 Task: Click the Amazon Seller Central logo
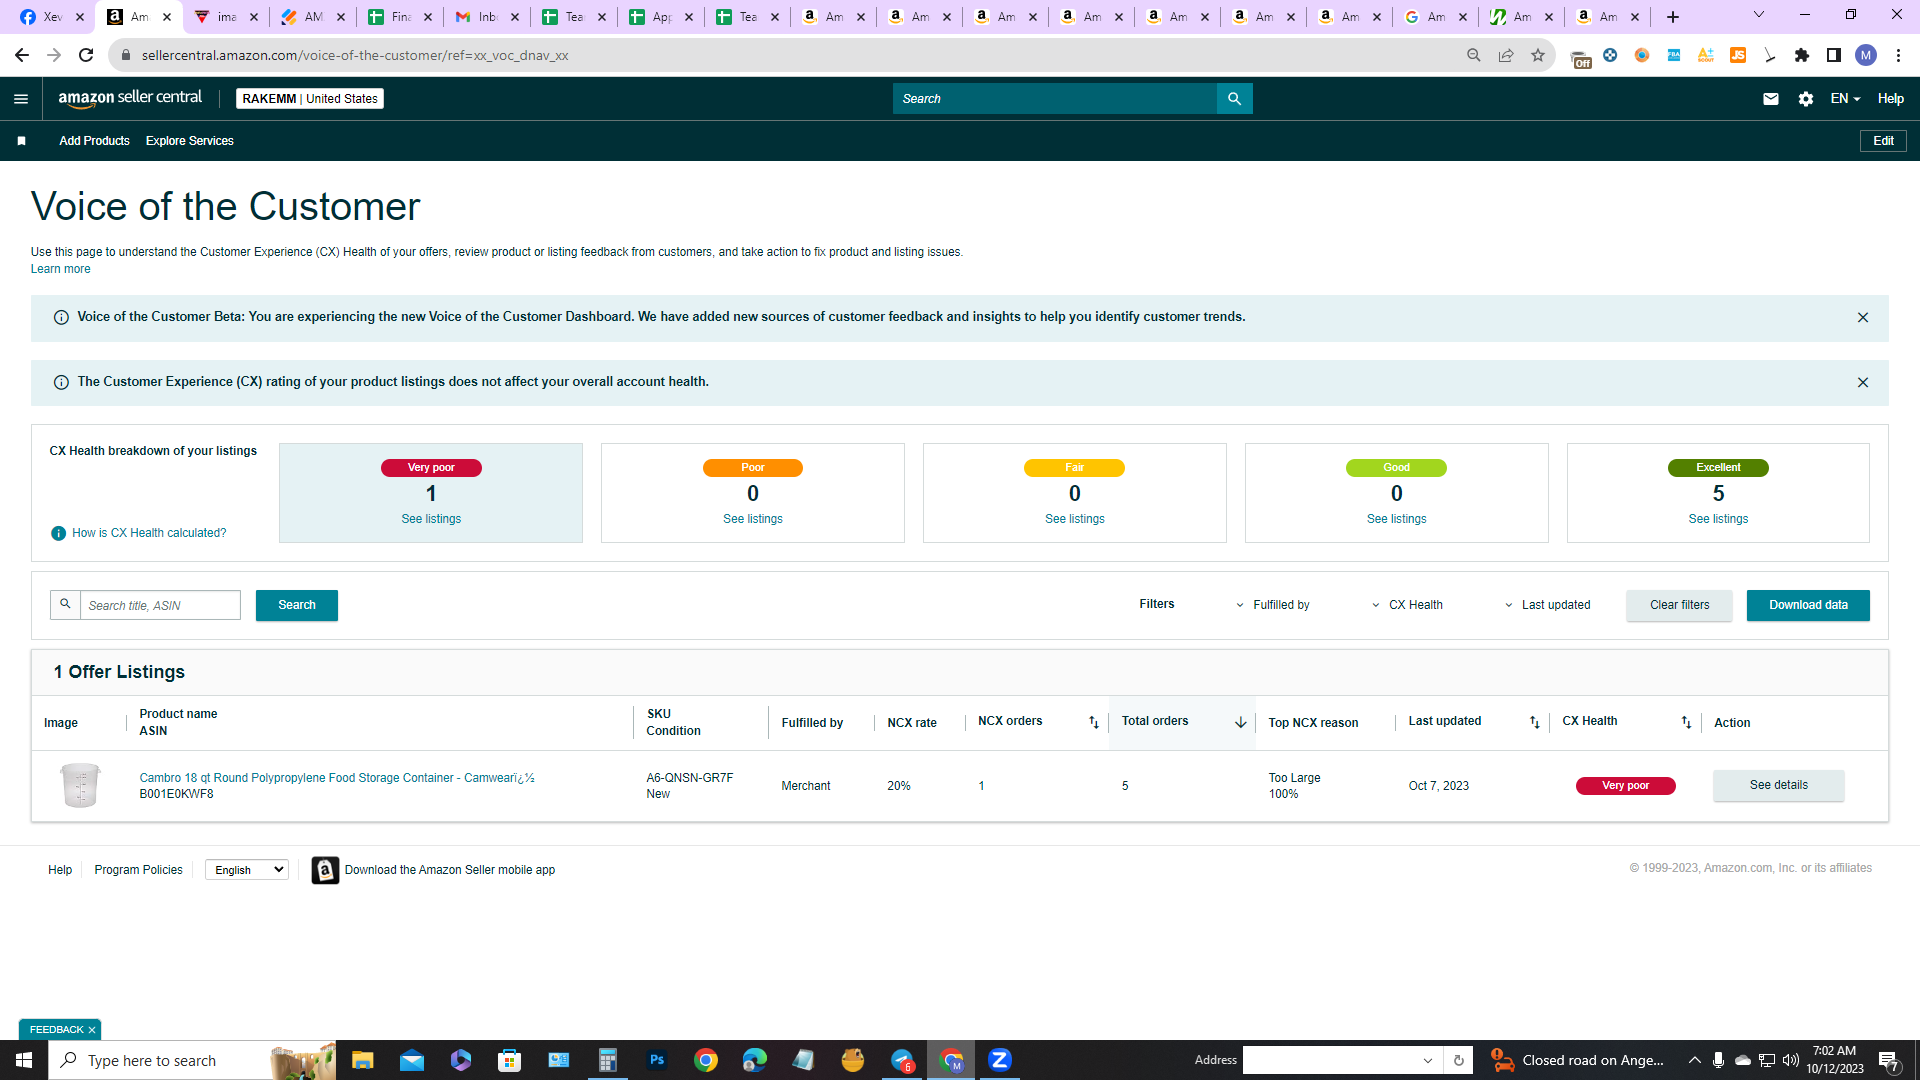click(x=130, y=98)
